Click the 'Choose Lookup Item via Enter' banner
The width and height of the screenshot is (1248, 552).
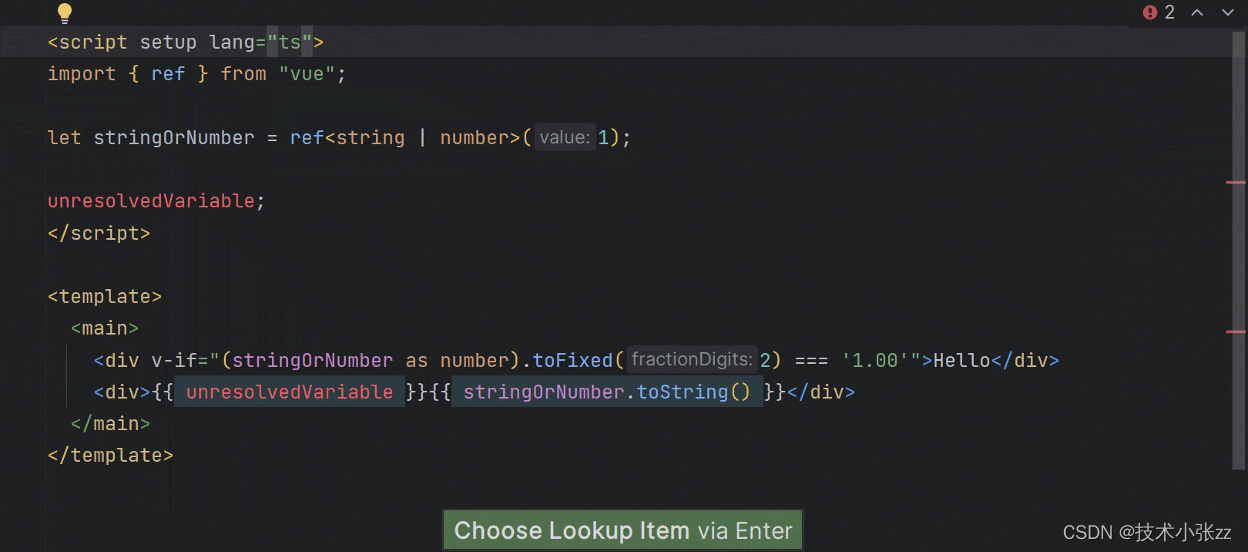pos(623,530)
